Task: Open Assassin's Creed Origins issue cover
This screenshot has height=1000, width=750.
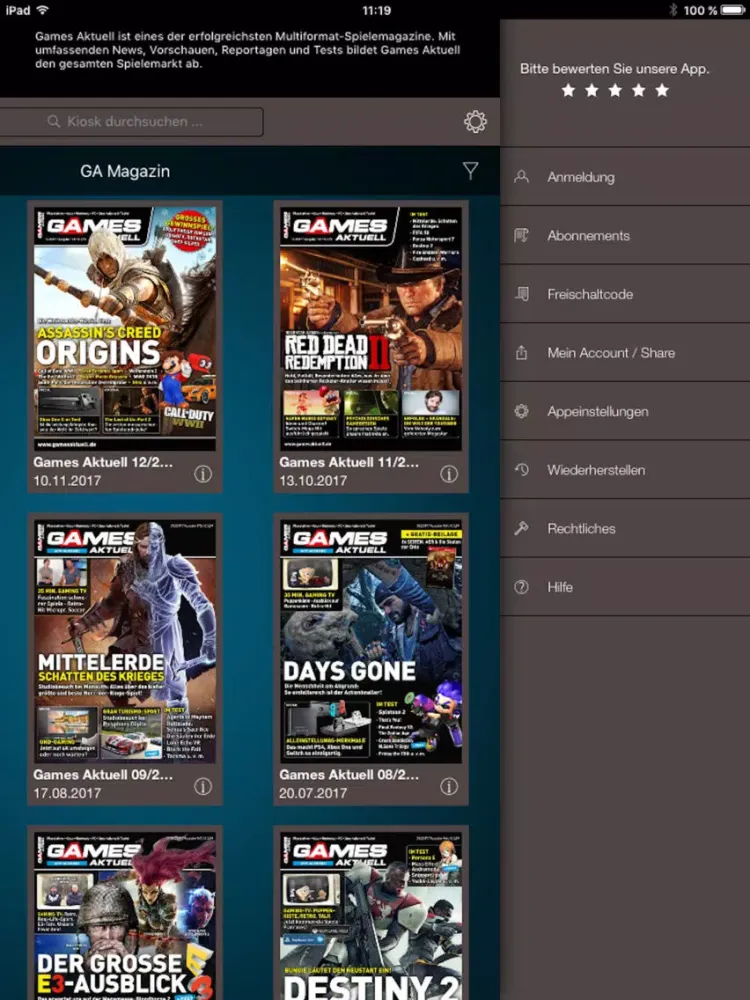Action: click(x=125, y=328)
